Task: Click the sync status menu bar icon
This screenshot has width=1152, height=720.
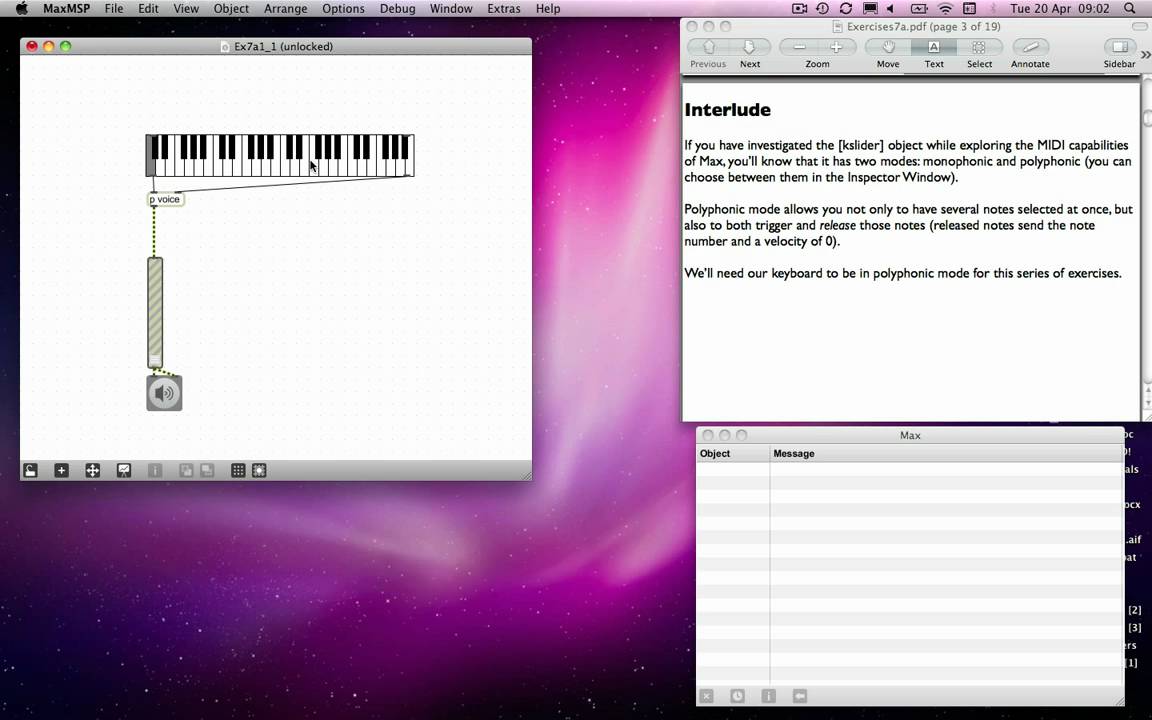Action: (x=846, y=9)
